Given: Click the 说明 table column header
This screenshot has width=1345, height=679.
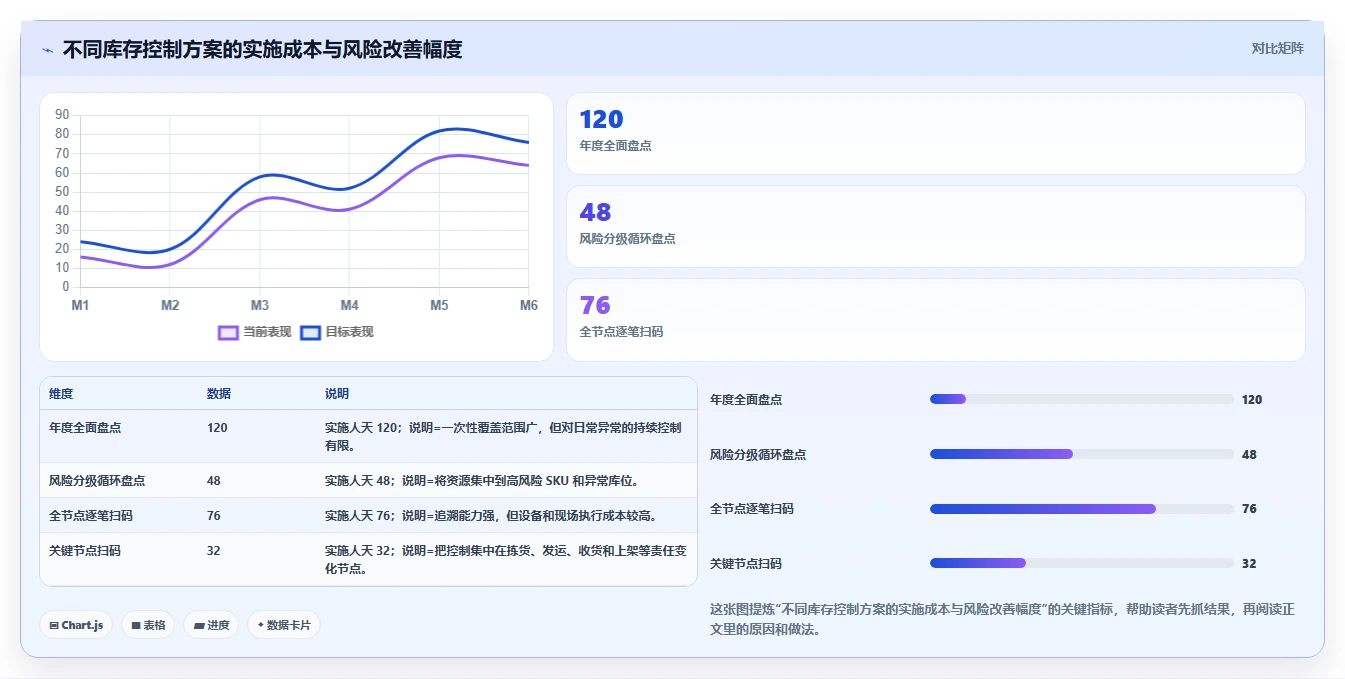Looking at the screenshot, I should [x=337, y=394].
